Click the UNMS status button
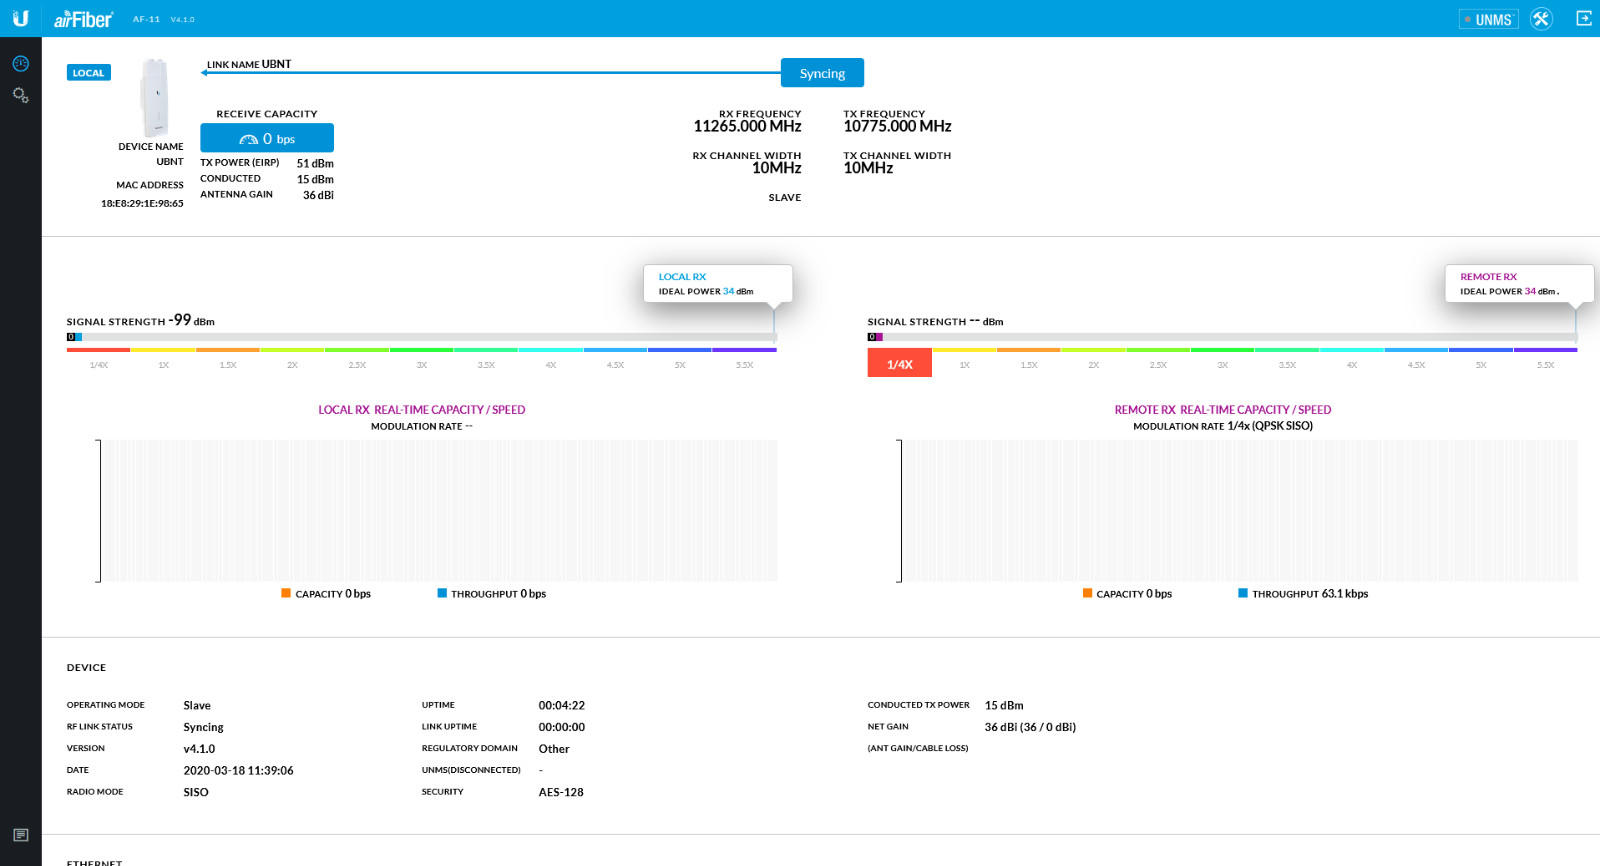Image resolution: width=1600 pixels, height=866 pixels. tap(1489, 19)
